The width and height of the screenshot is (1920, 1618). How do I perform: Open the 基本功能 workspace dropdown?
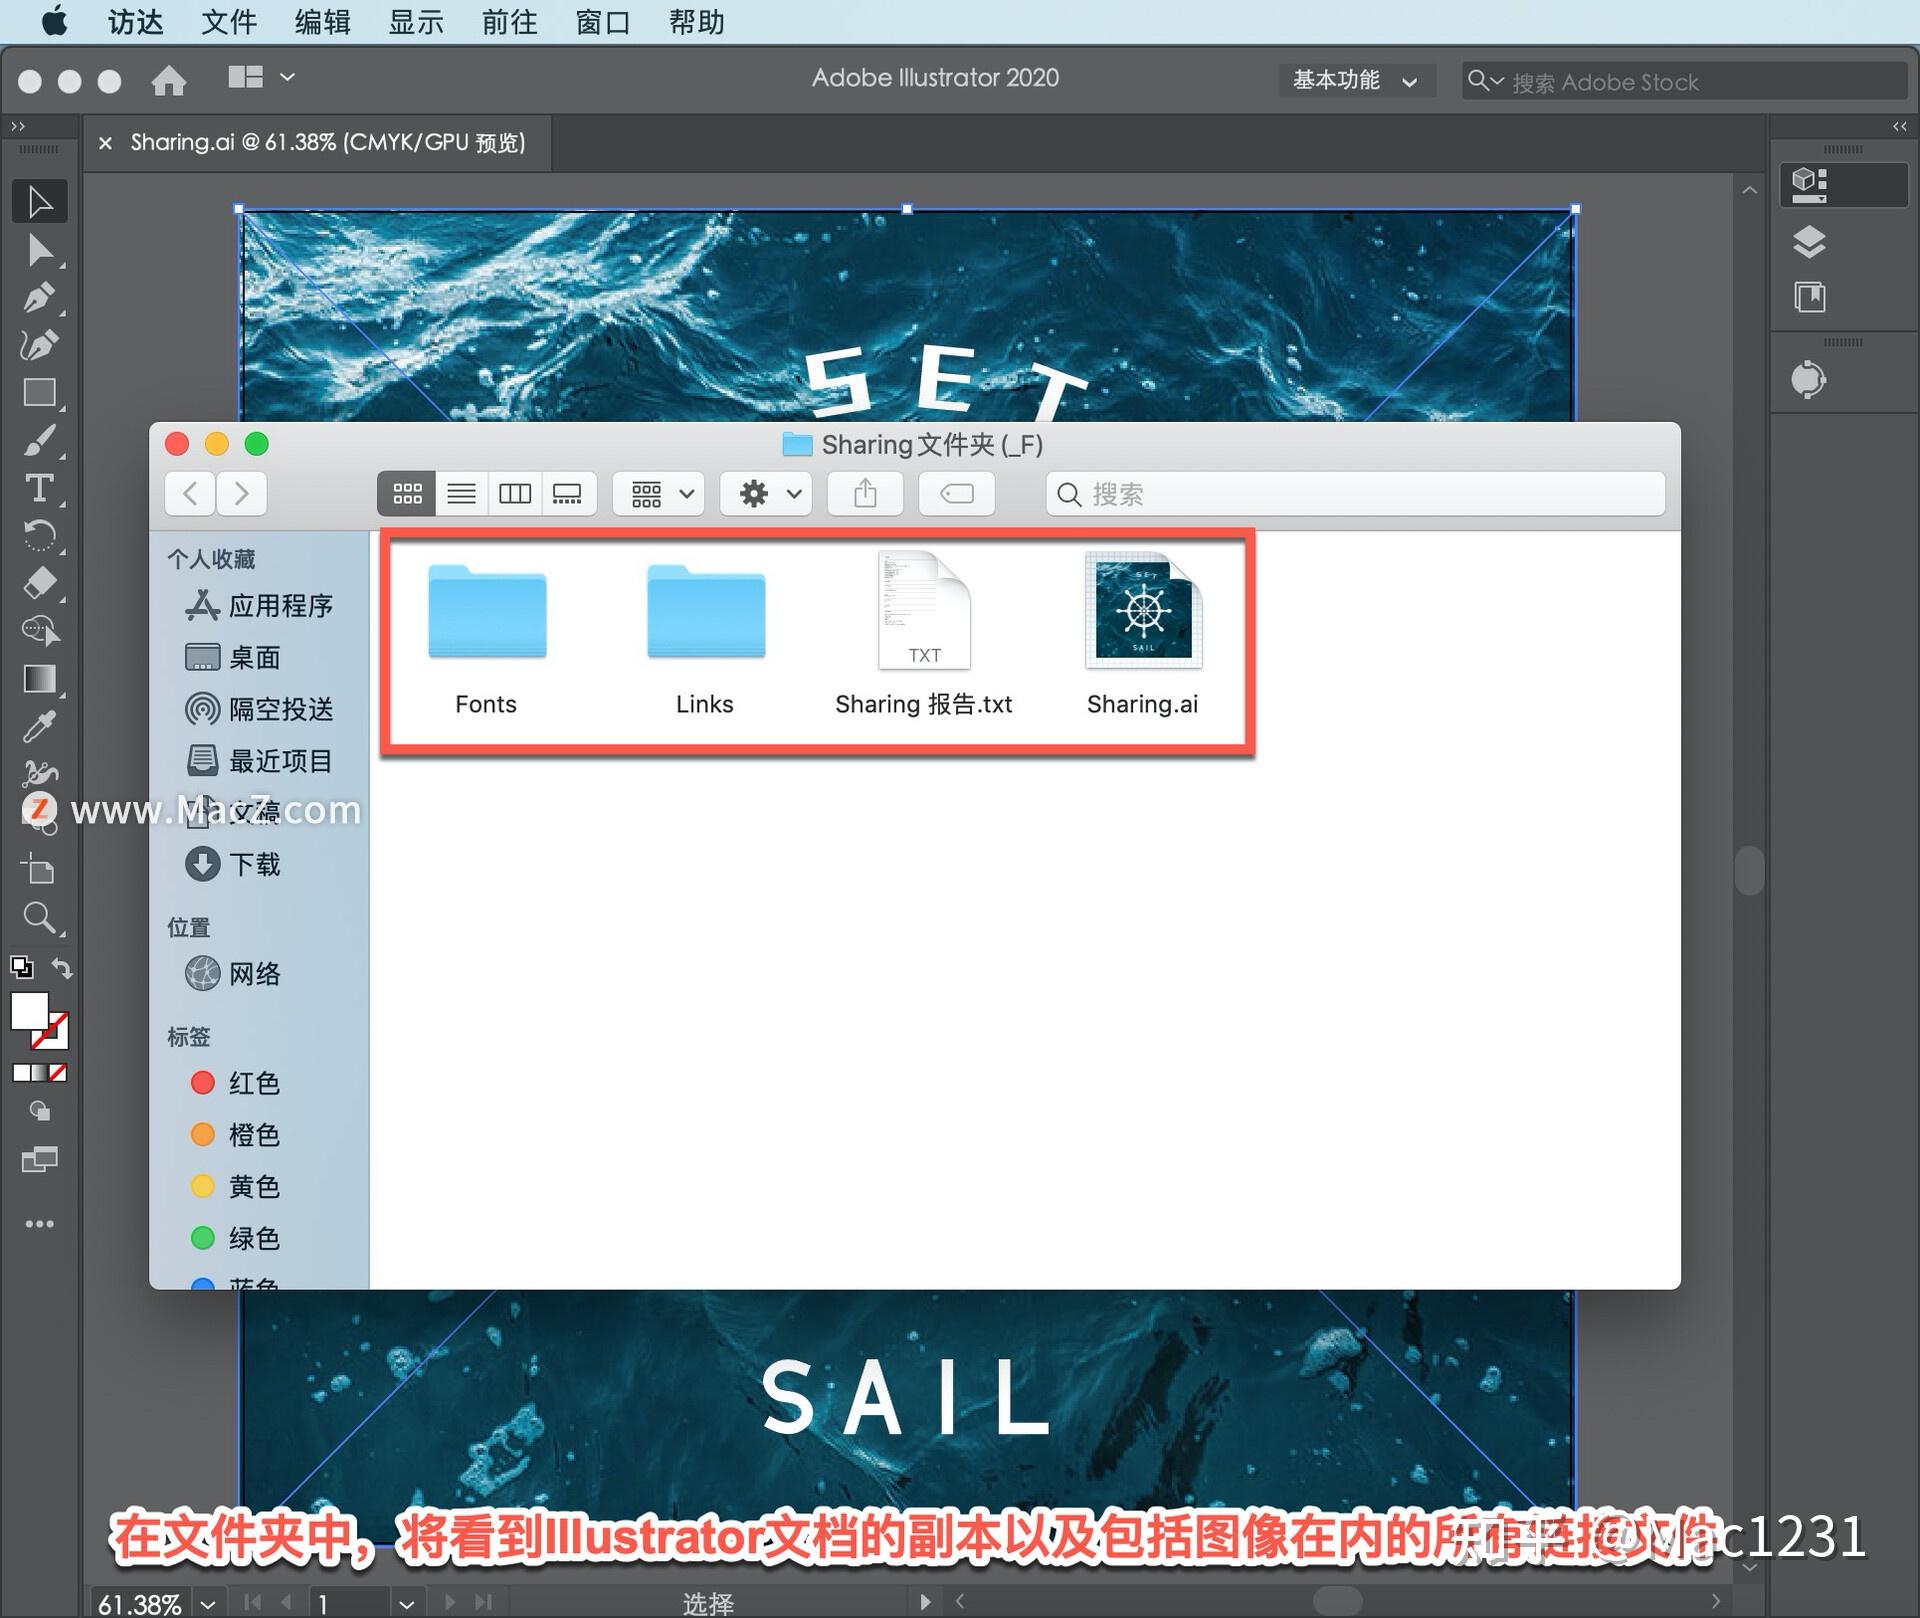[x=1355, y=81]
